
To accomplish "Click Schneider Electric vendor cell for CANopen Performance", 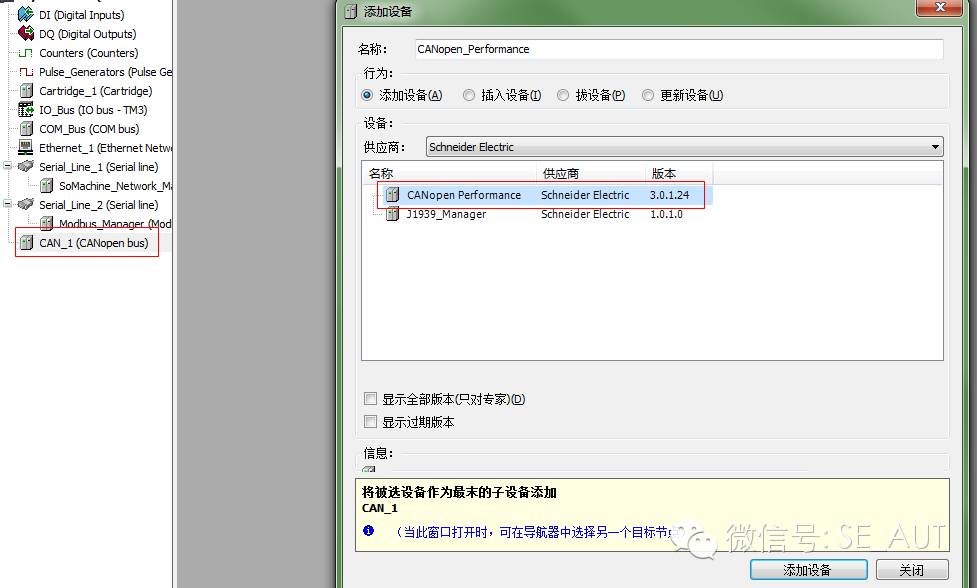I will [x=585, y=195].
